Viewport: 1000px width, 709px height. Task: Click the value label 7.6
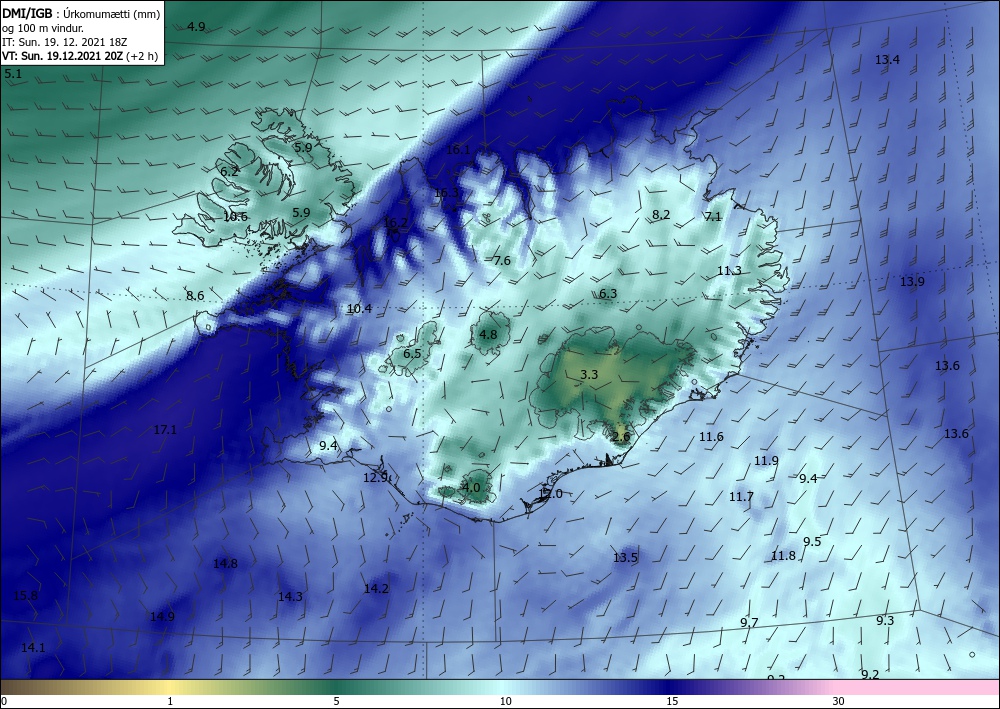point(502,261)
